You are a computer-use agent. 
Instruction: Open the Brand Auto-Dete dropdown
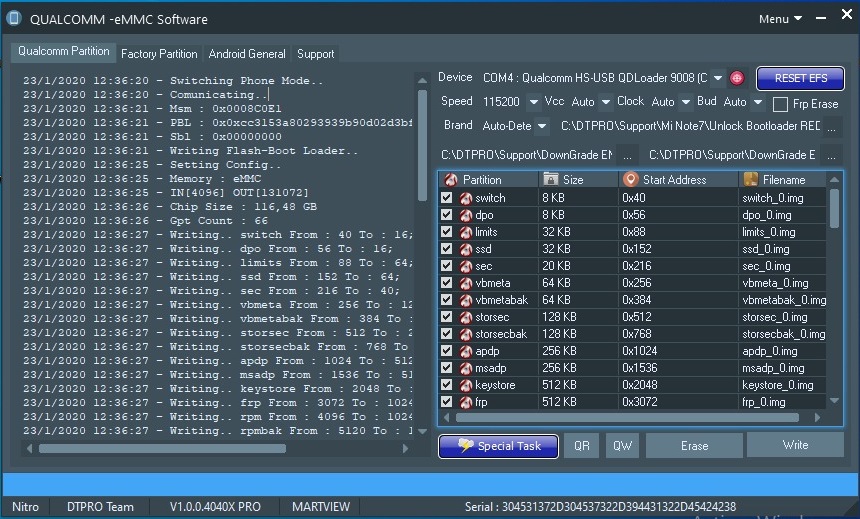(x=541, y=126)
